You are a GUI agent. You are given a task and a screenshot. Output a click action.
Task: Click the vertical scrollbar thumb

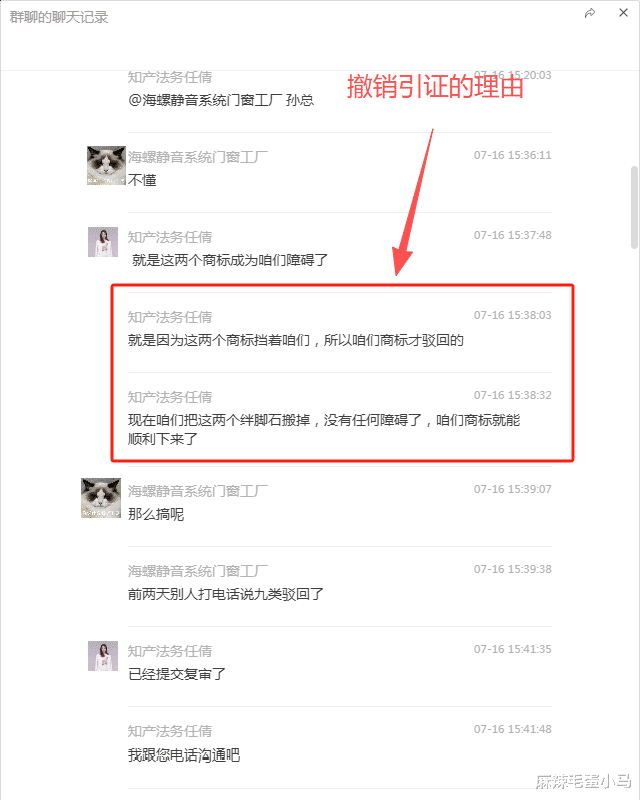[634, 207]
